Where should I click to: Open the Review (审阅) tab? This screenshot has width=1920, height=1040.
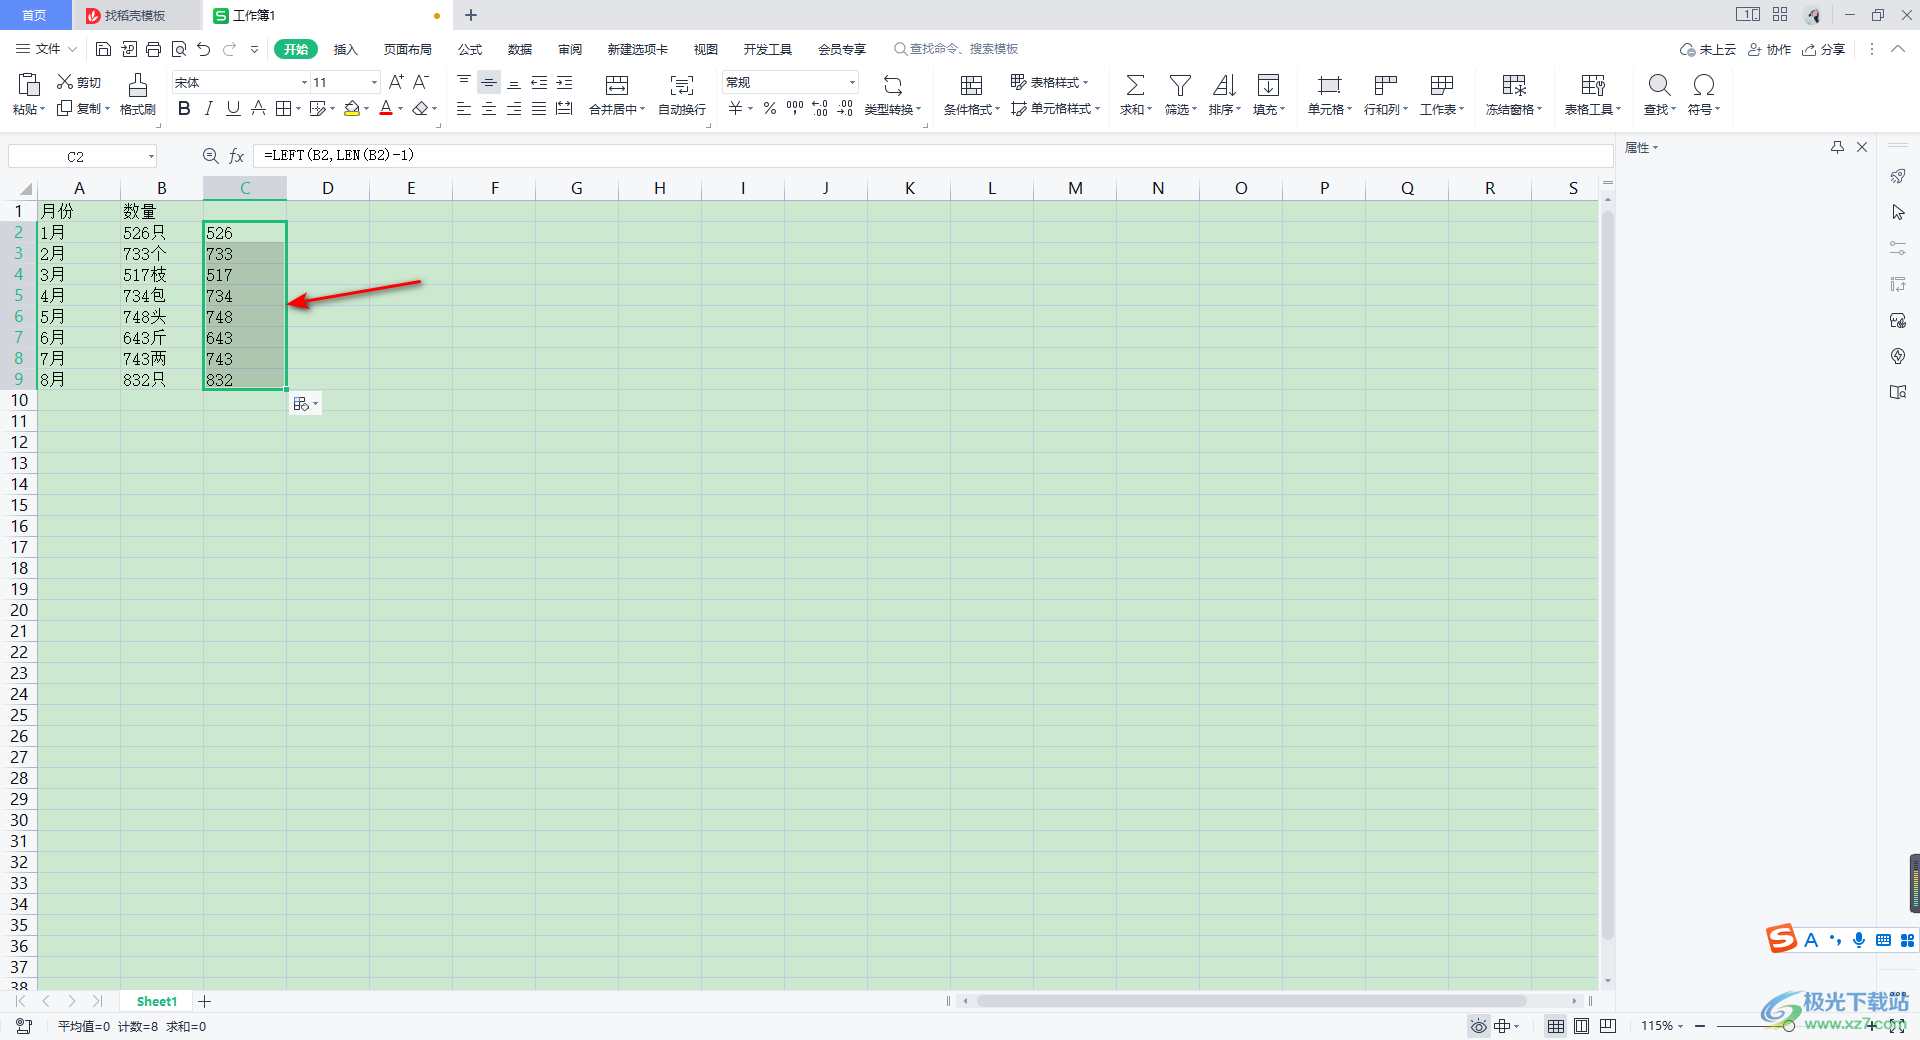[x=570, y=49]
